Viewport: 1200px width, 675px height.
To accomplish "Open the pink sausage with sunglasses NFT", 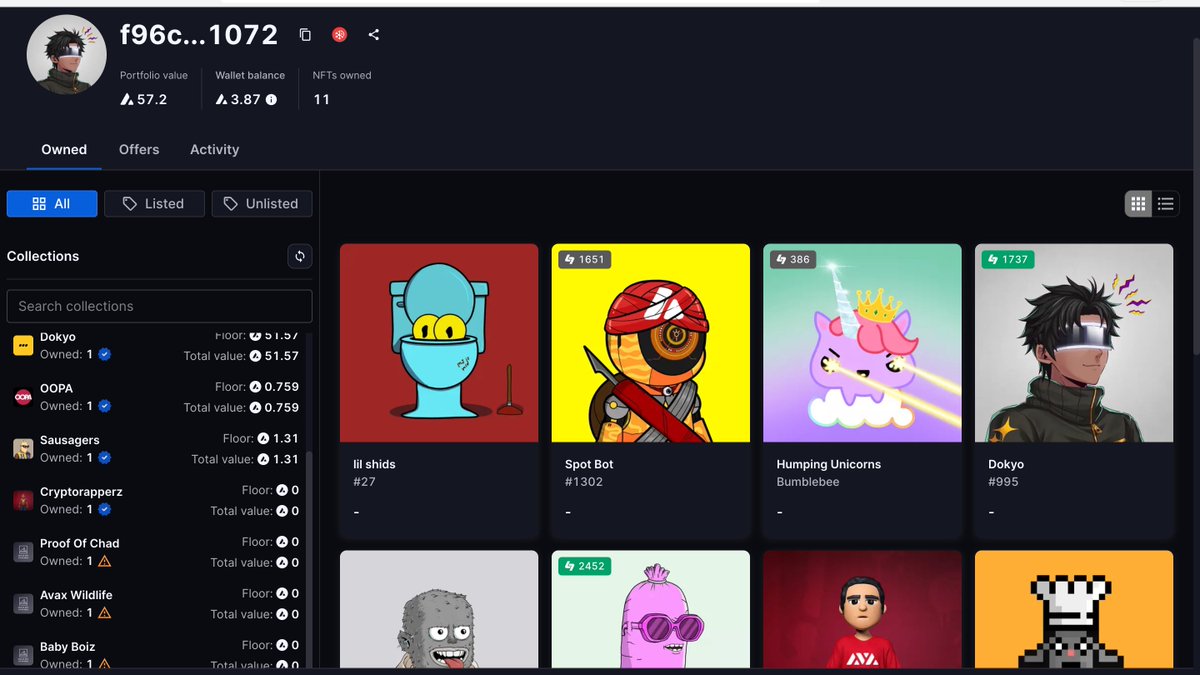I will (651, 609).
